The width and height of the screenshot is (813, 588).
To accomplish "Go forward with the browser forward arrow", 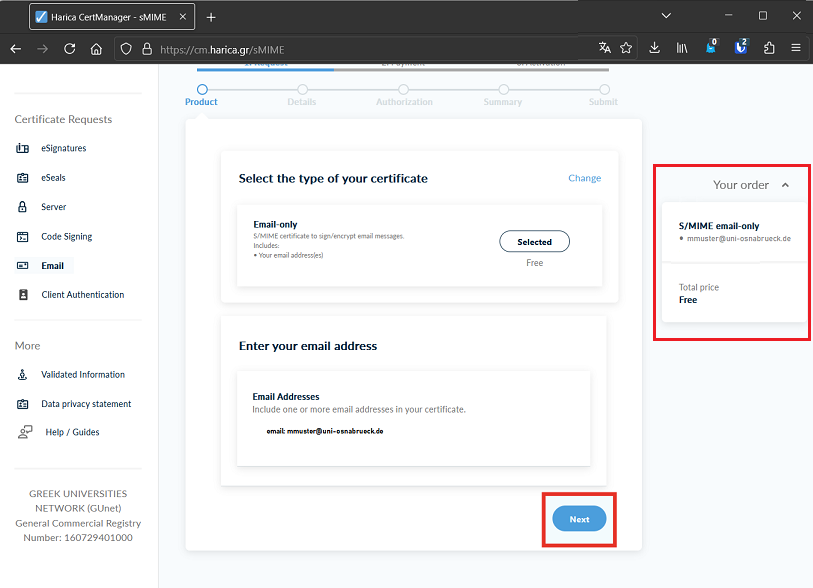I will tap(43, 49).
